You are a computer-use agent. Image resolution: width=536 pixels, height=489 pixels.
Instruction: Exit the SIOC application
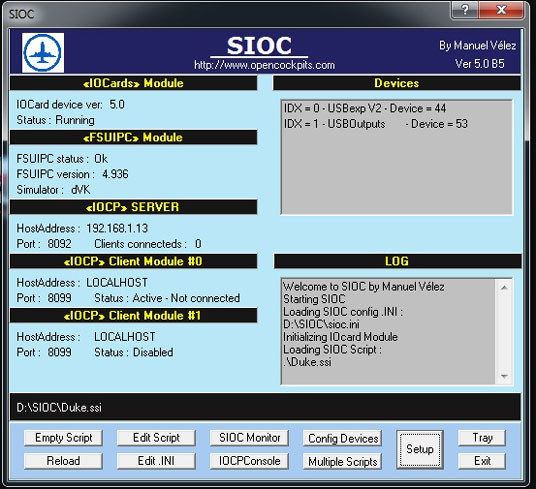[482, 461]
